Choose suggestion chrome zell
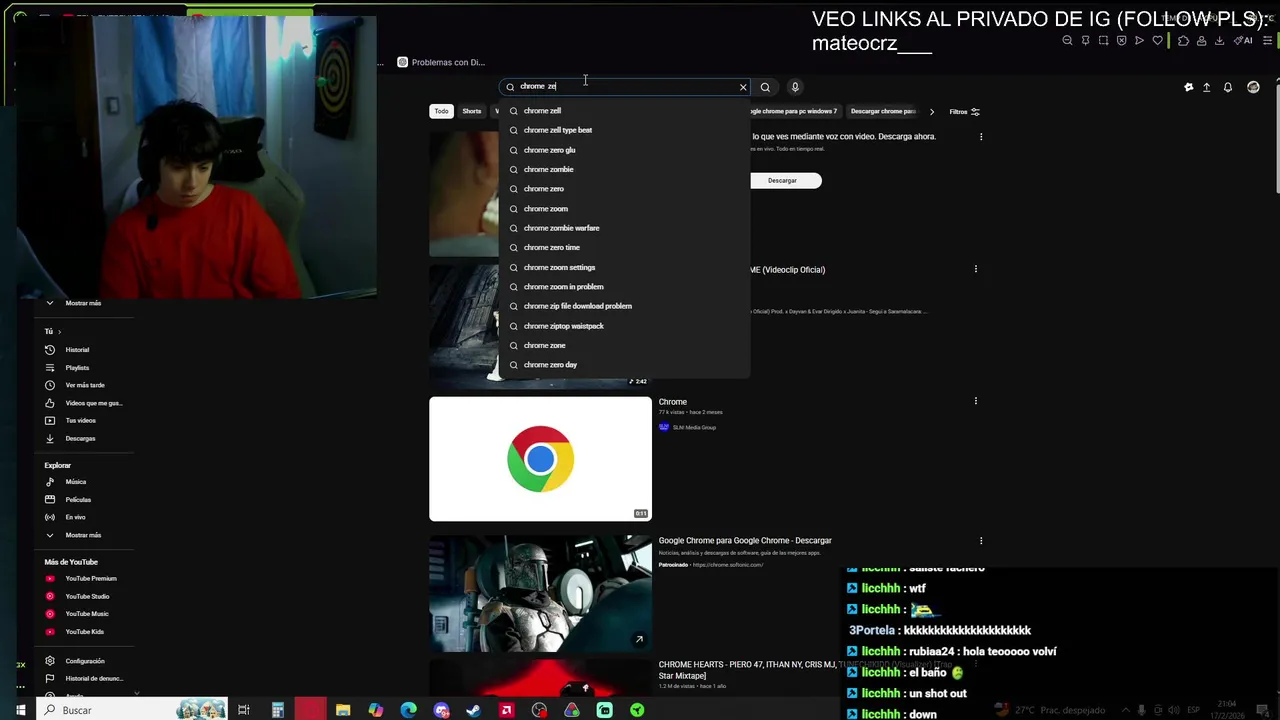Screen dimensions: 1280x720 pos(624,111)
